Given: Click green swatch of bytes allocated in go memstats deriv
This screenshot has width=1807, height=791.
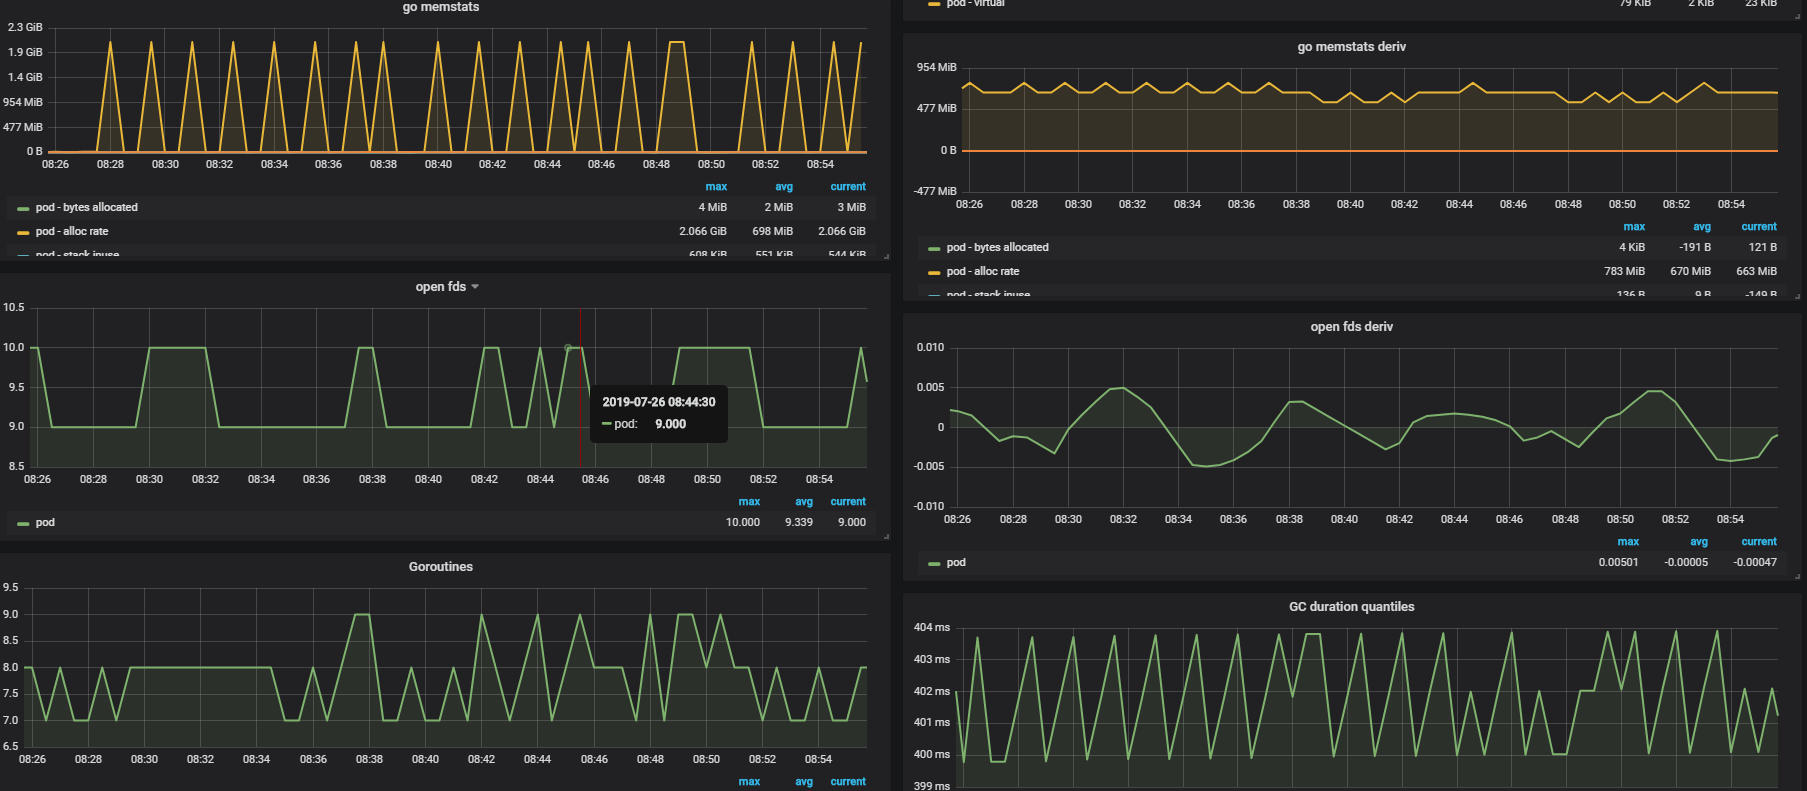Looking at the screenshot, I should coord(934,248).
